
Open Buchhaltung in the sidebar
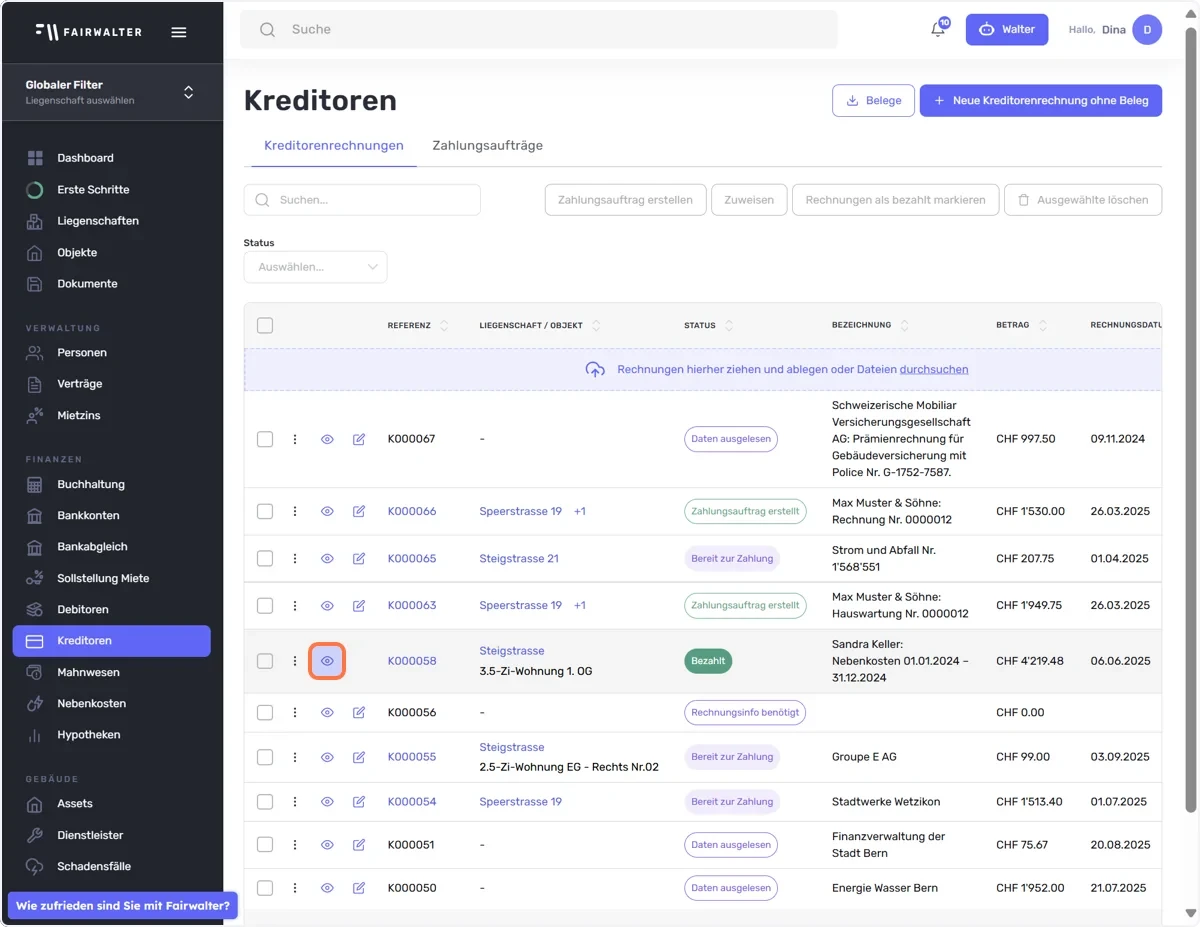pyautogui.click(x=91, y=484)
